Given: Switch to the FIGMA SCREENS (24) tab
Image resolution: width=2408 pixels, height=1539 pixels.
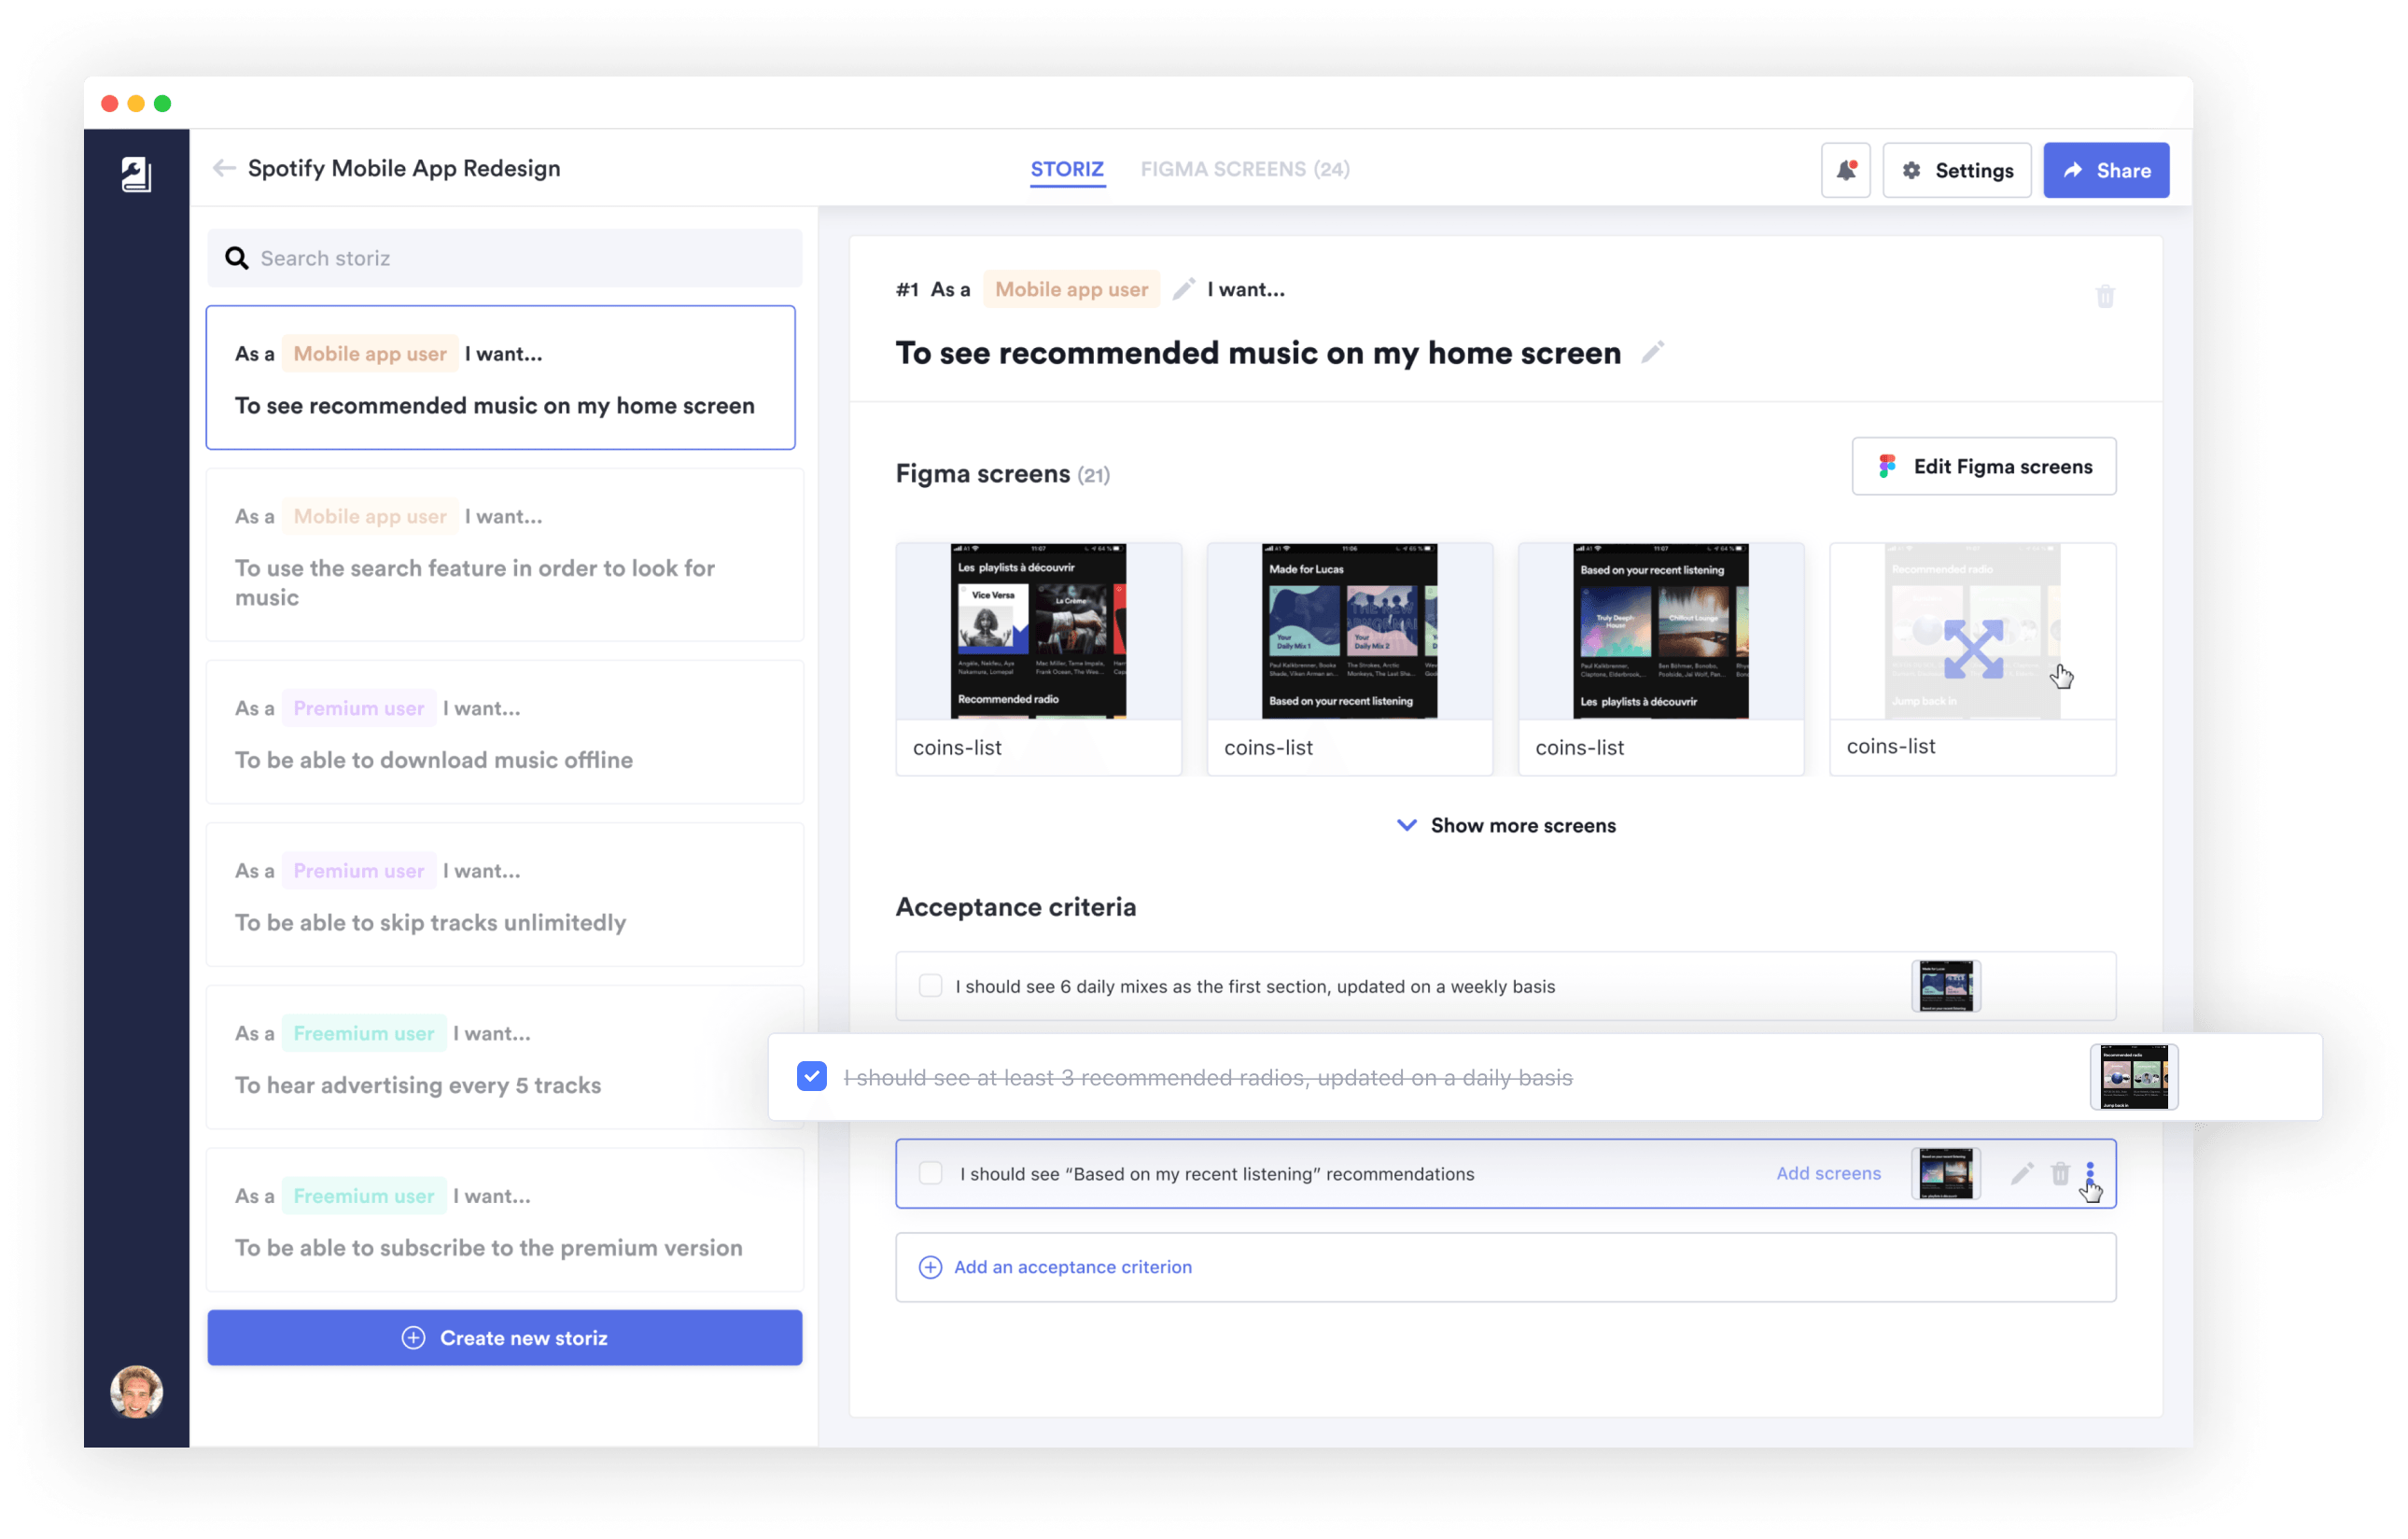Looking at the screenshot, I should 1245,169.
